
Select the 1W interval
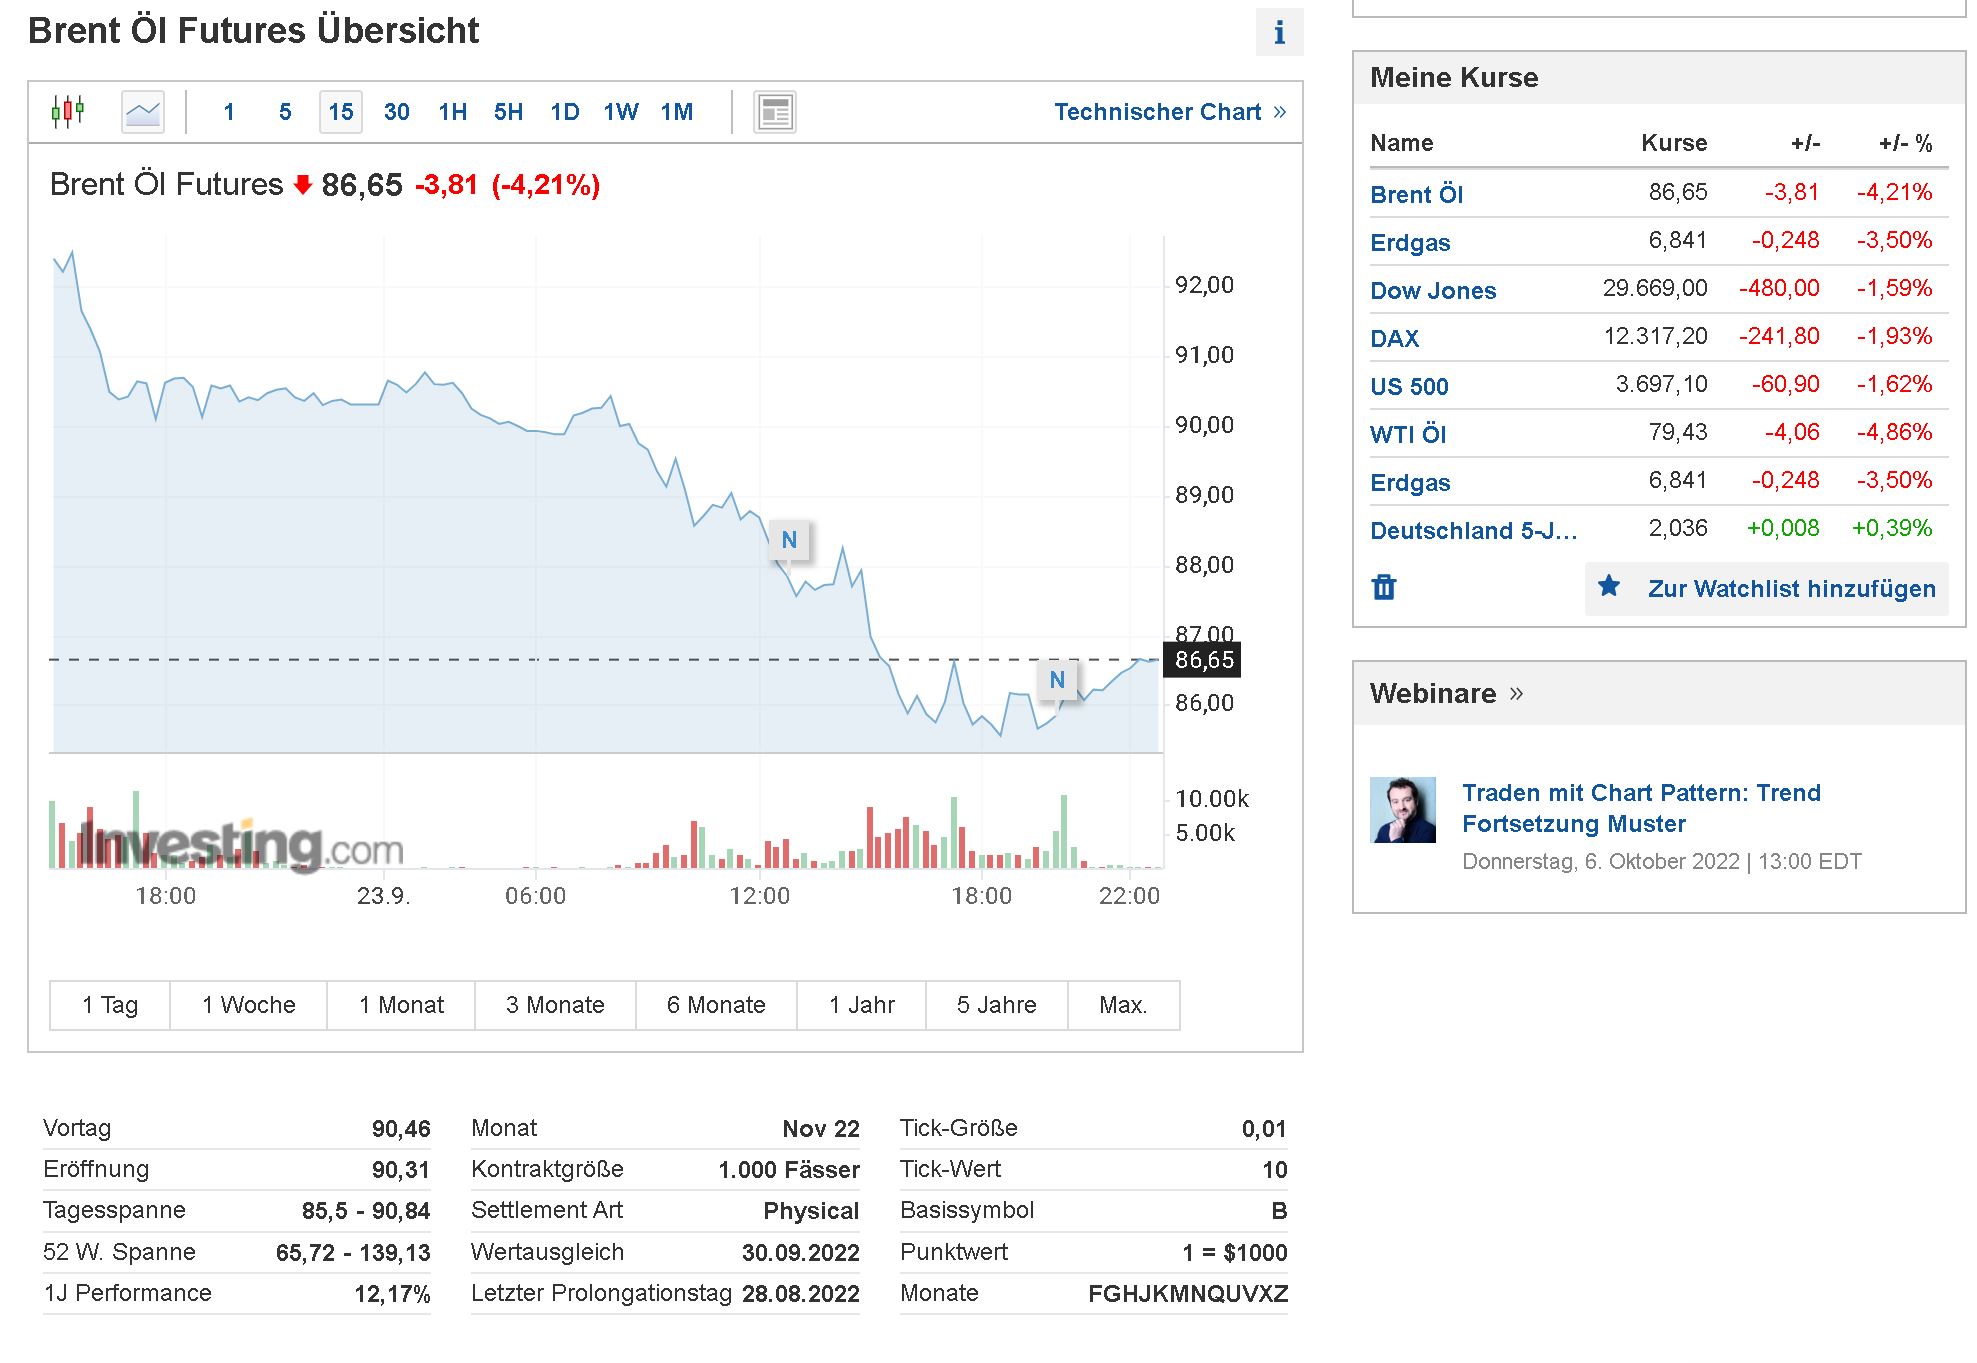tap(621, 112)
